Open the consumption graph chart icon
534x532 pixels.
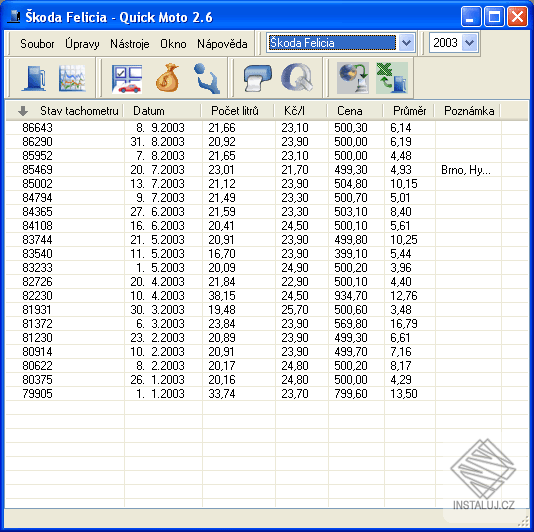pos(72,78)
